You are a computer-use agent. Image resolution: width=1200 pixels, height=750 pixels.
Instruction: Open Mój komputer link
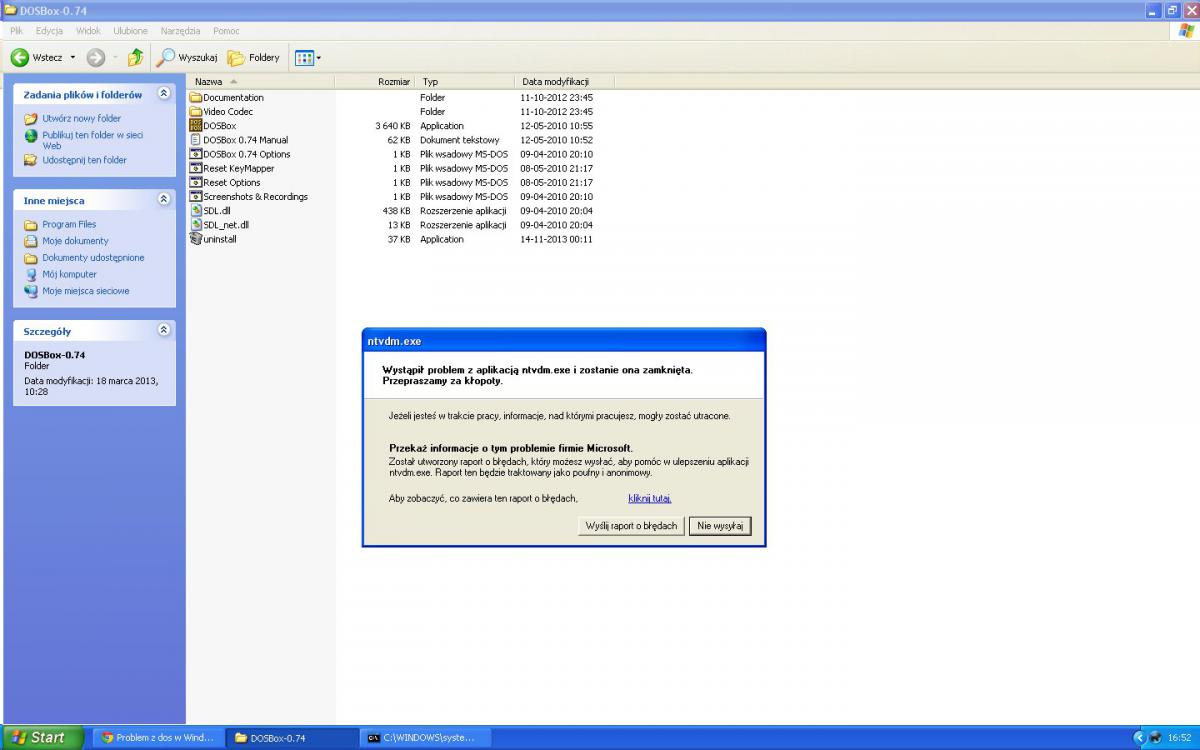coord(69,274)
